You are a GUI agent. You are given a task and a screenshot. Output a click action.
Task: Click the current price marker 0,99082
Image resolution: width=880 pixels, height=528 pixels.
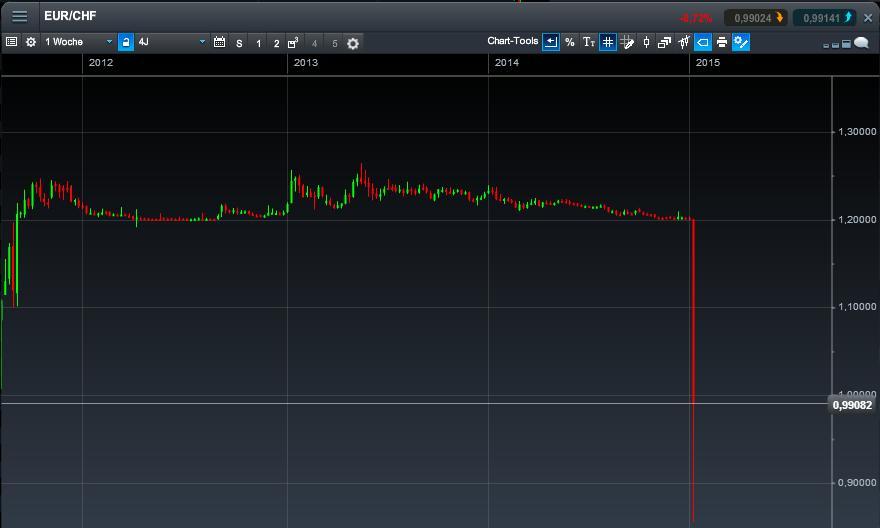coord(852,405)
